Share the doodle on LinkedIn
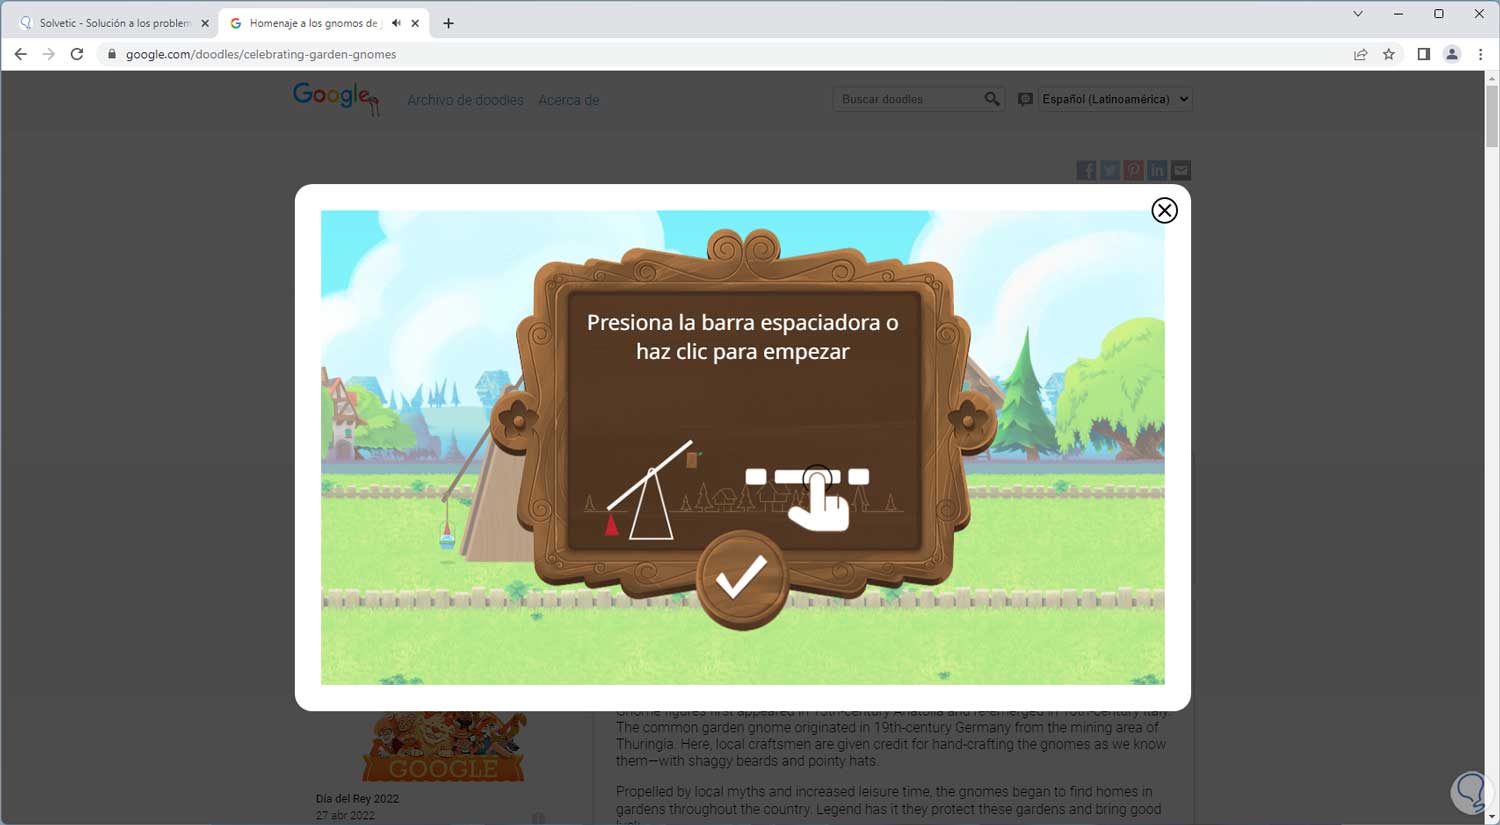The image size is (1500, 825). click(x=1157, y=170)
